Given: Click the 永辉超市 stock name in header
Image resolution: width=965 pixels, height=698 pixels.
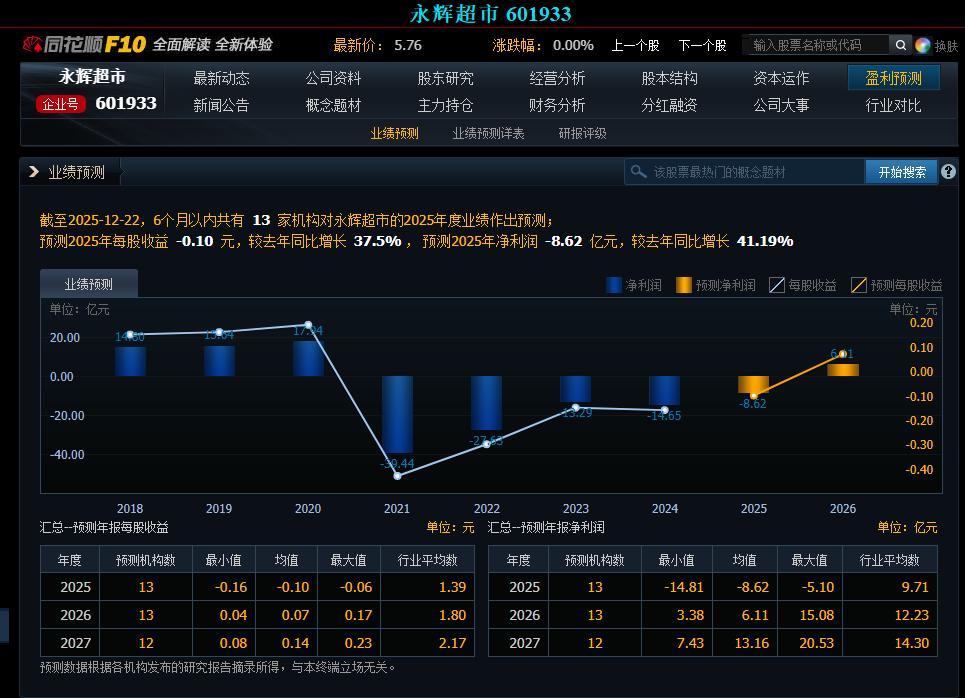Looking at the screenshot, I should [x=92, y=76].
